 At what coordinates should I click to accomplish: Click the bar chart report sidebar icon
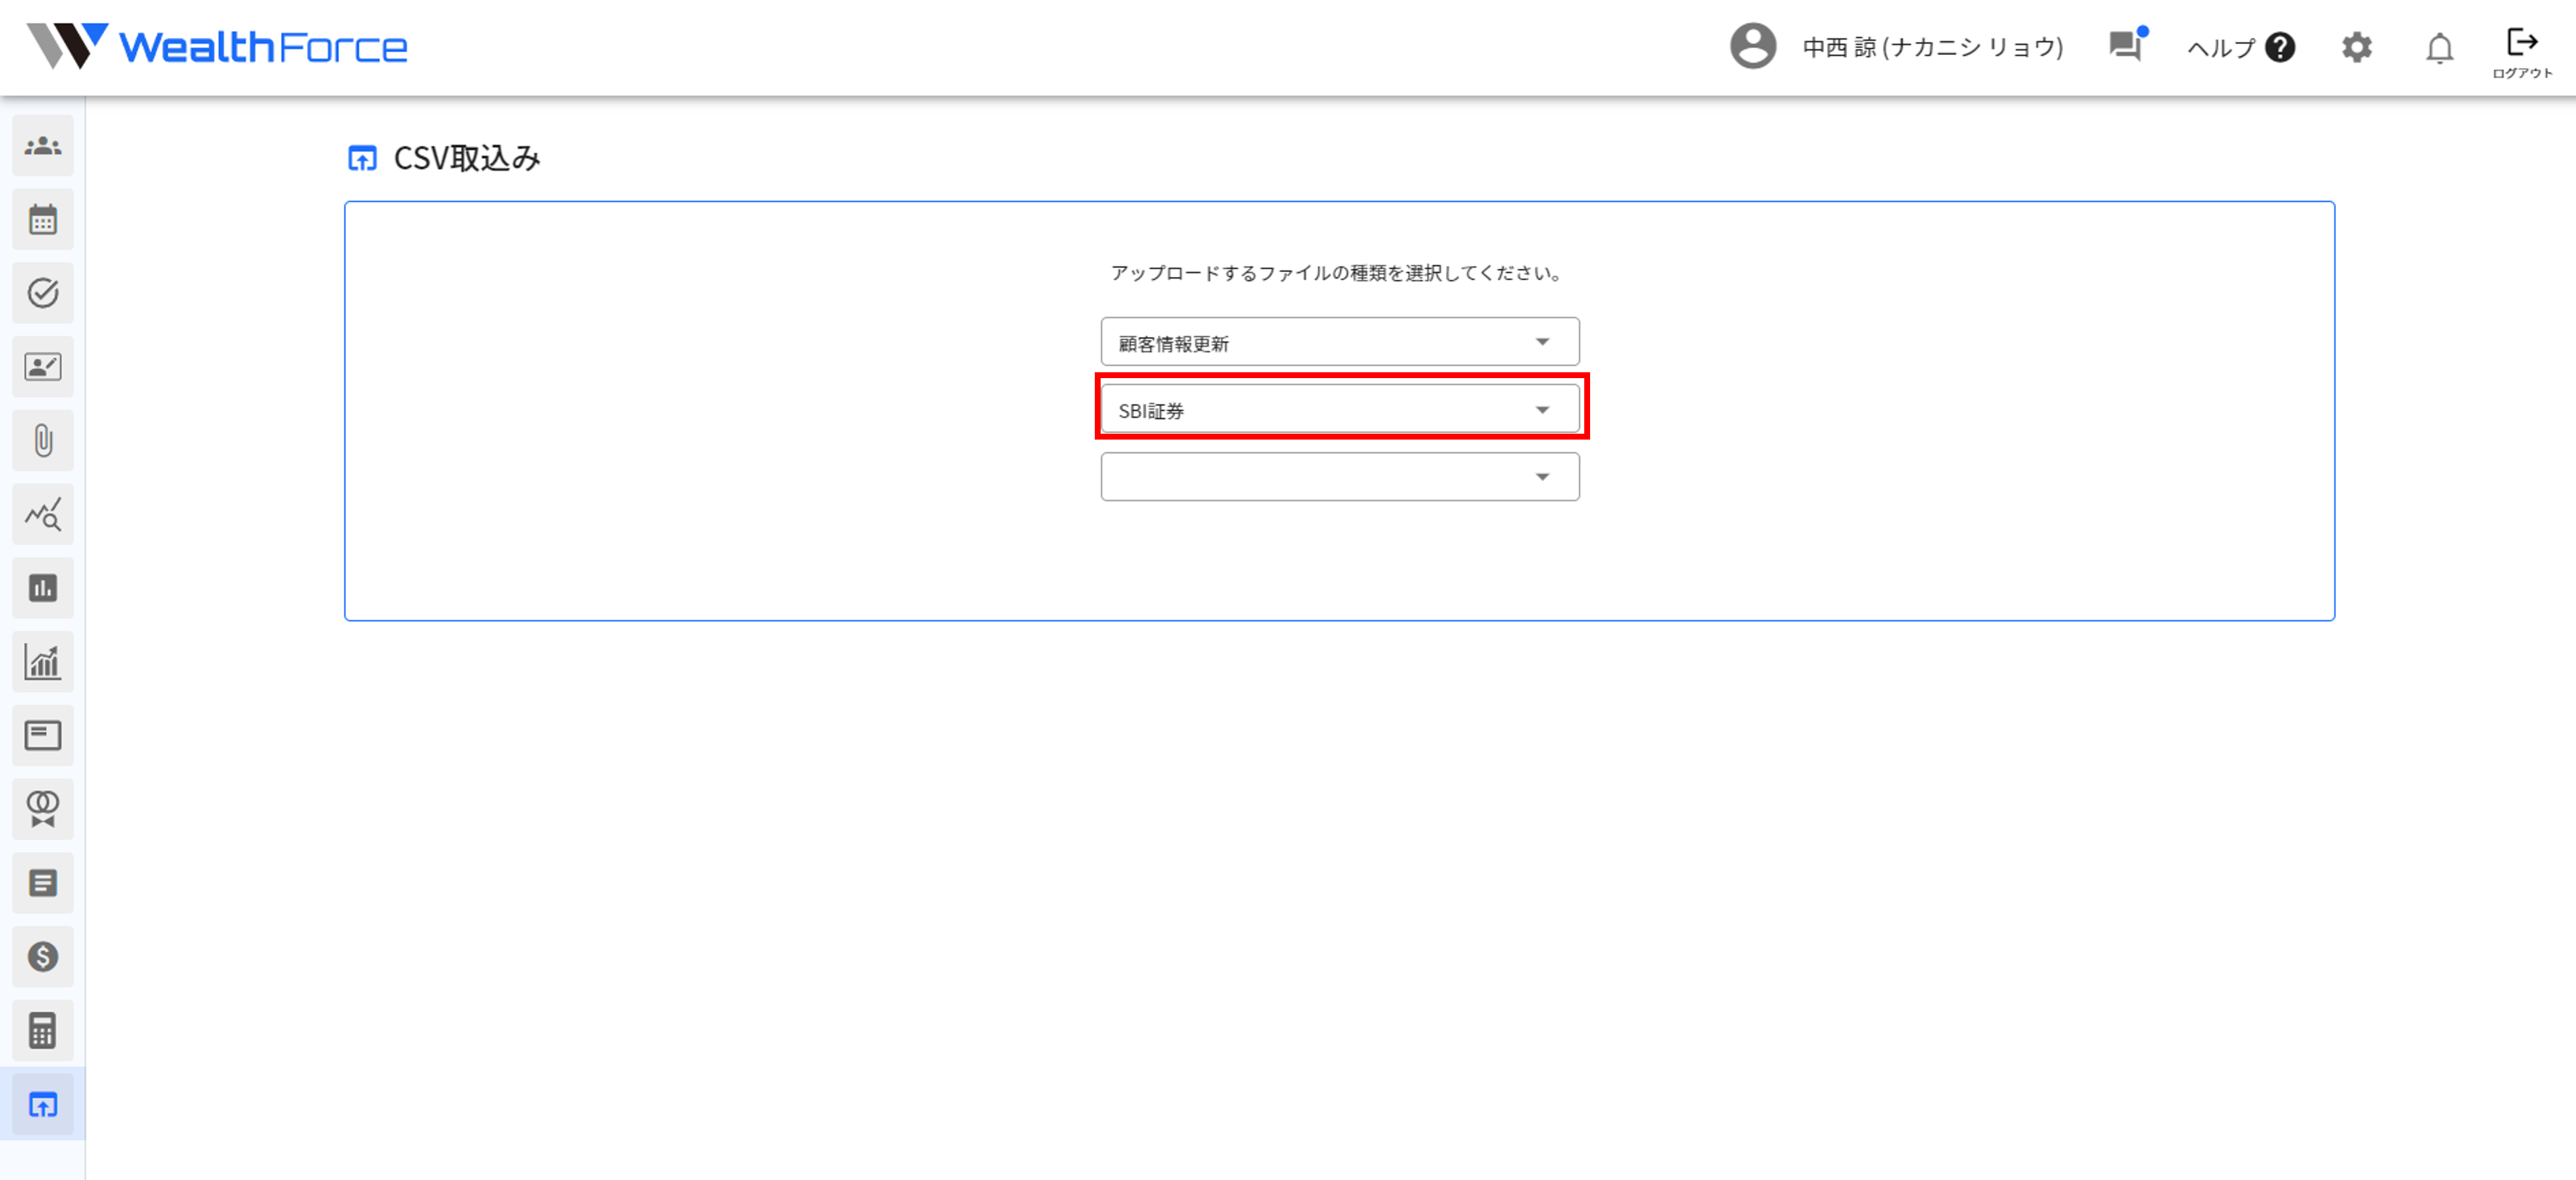[42, 588]
